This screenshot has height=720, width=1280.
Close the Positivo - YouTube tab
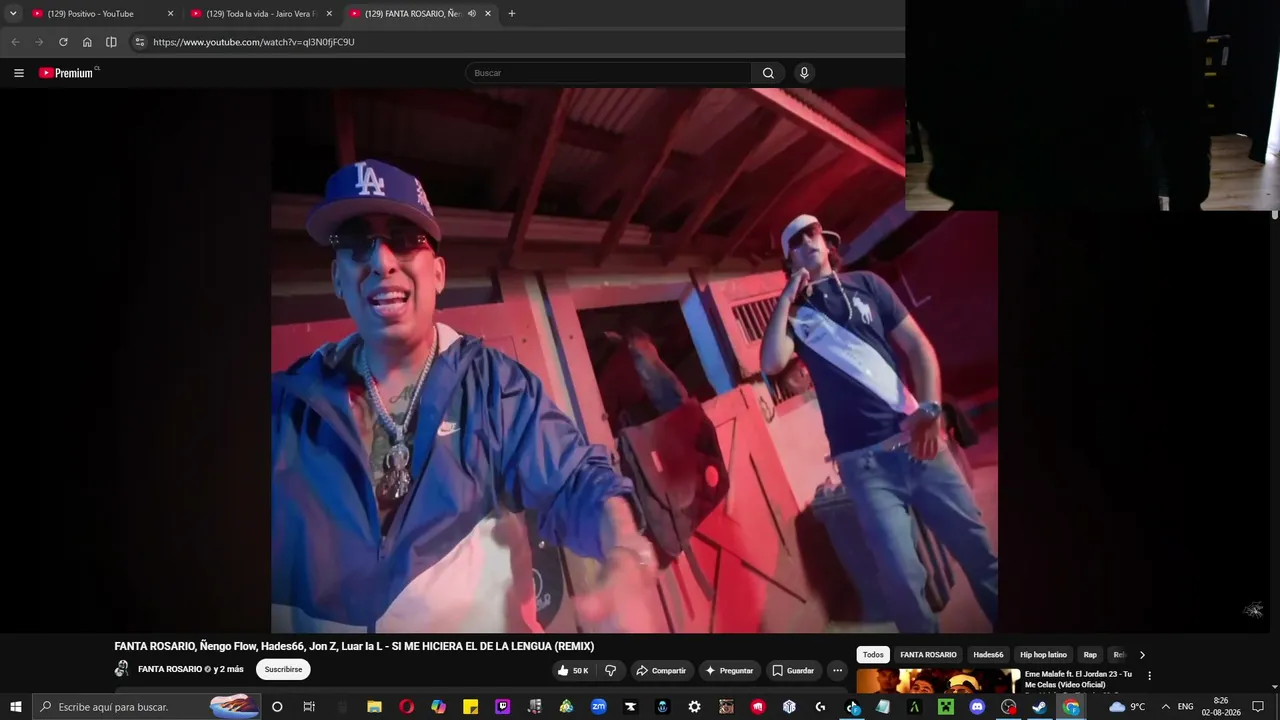pos(170,14)
